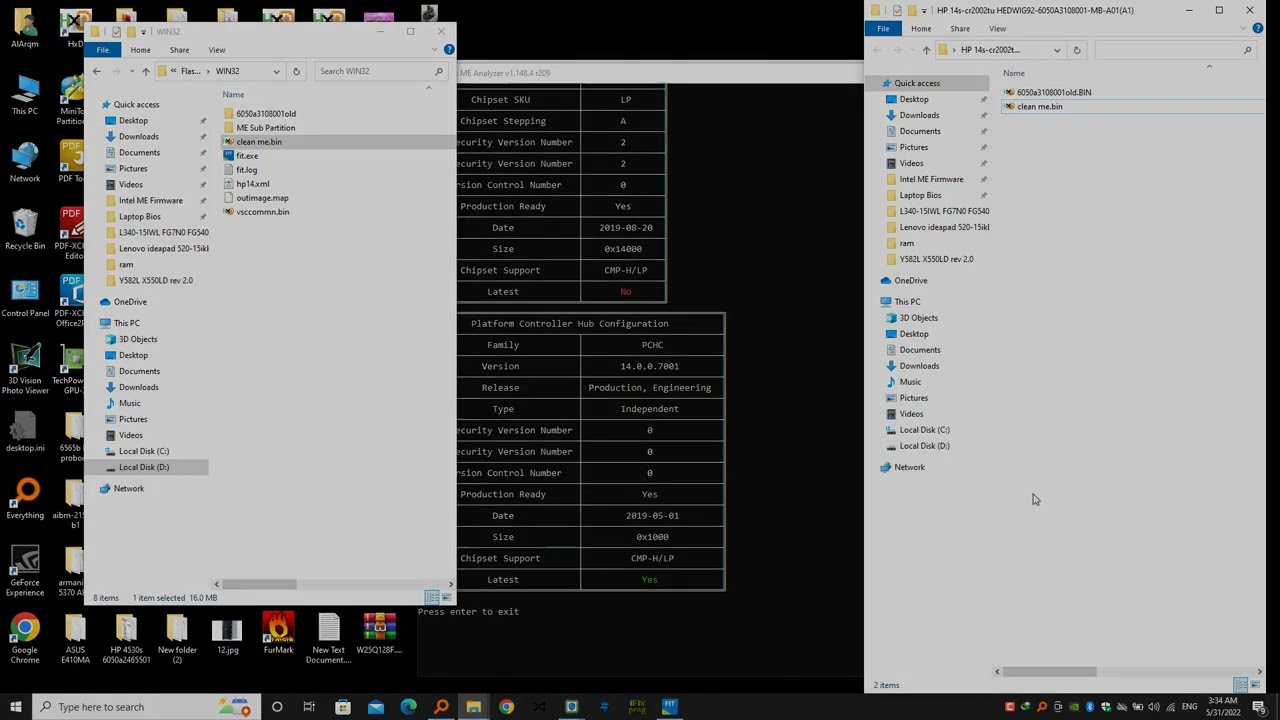Open the Everything search desktop shortcut
Image resolution: width=1280 pixels, height=720 pixels.
tap(25, 500)
